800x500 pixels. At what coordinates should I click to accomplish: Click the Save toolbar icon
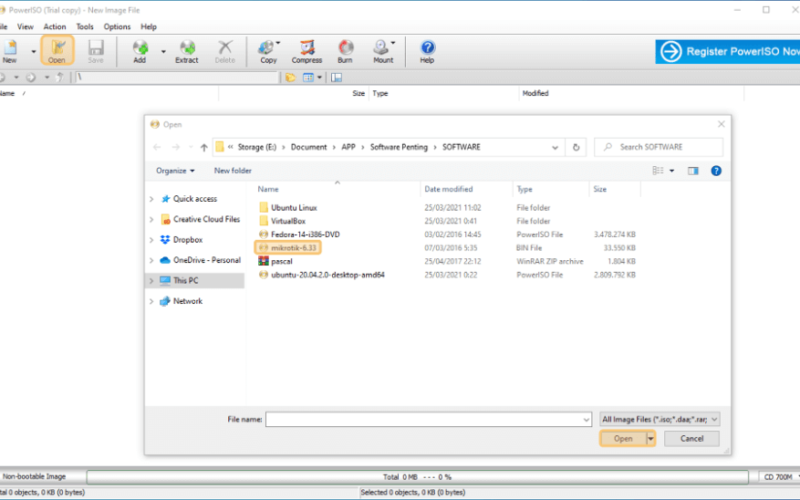coord(95,52)
